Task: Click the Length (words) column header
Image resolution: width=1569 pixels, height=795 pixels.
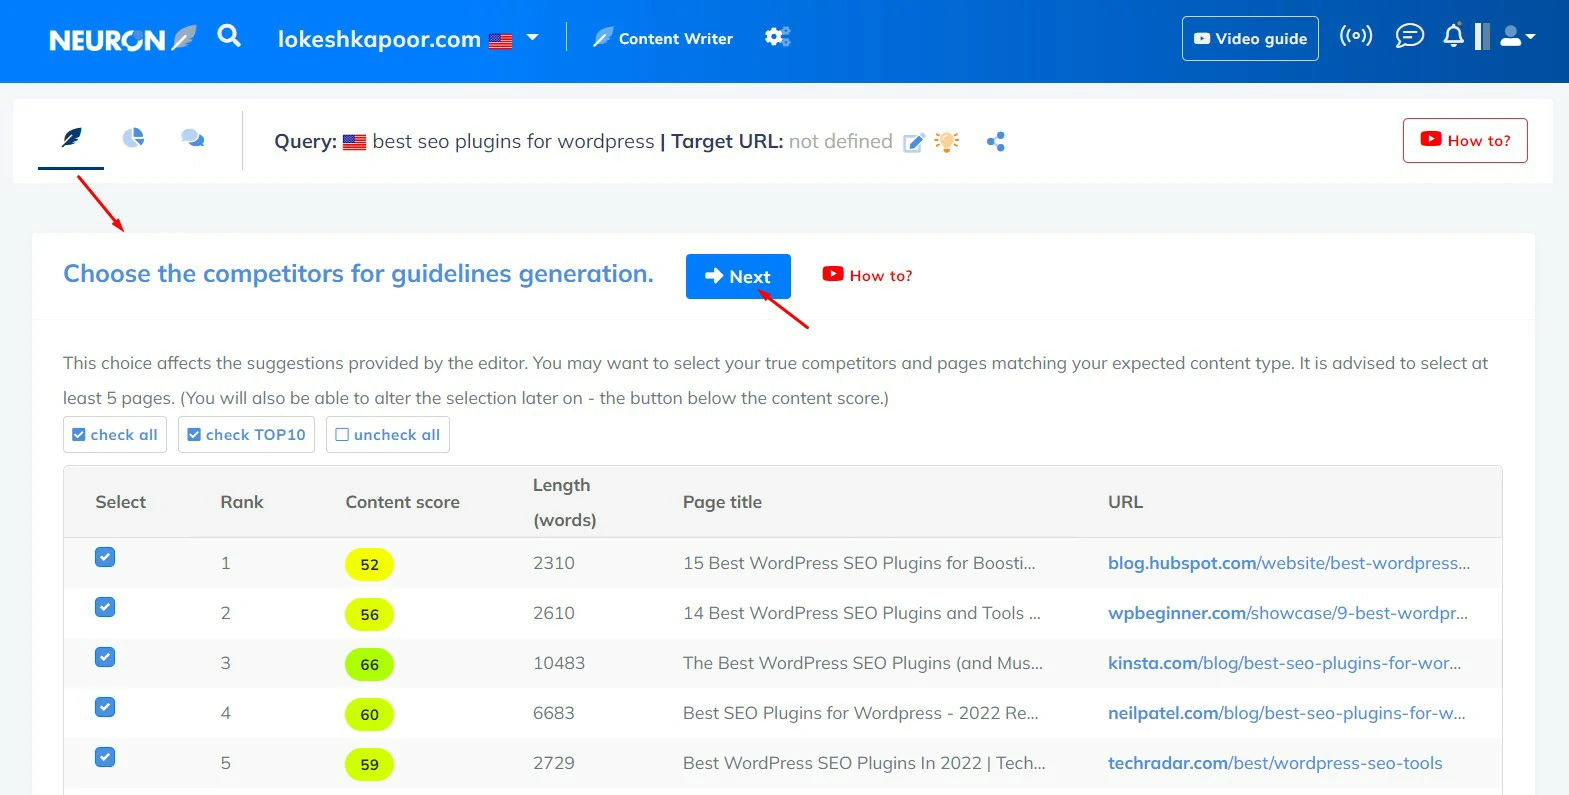Action: (x=565, y=502)
